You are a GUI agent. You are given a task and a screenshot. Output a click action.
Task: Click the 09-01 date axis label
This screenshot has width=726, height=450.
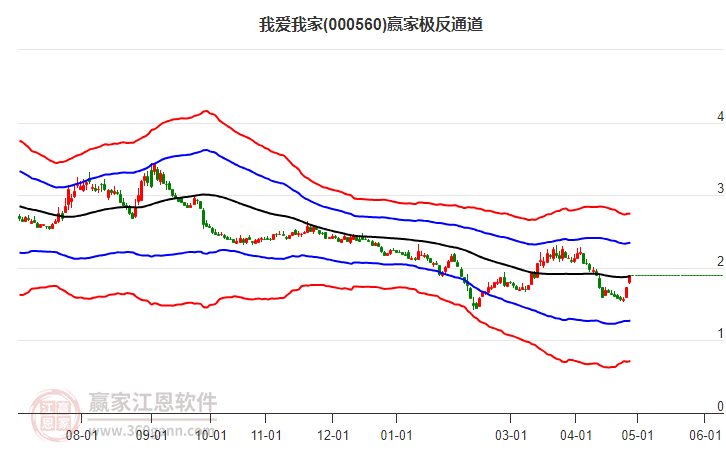click(x=151, y=435)
